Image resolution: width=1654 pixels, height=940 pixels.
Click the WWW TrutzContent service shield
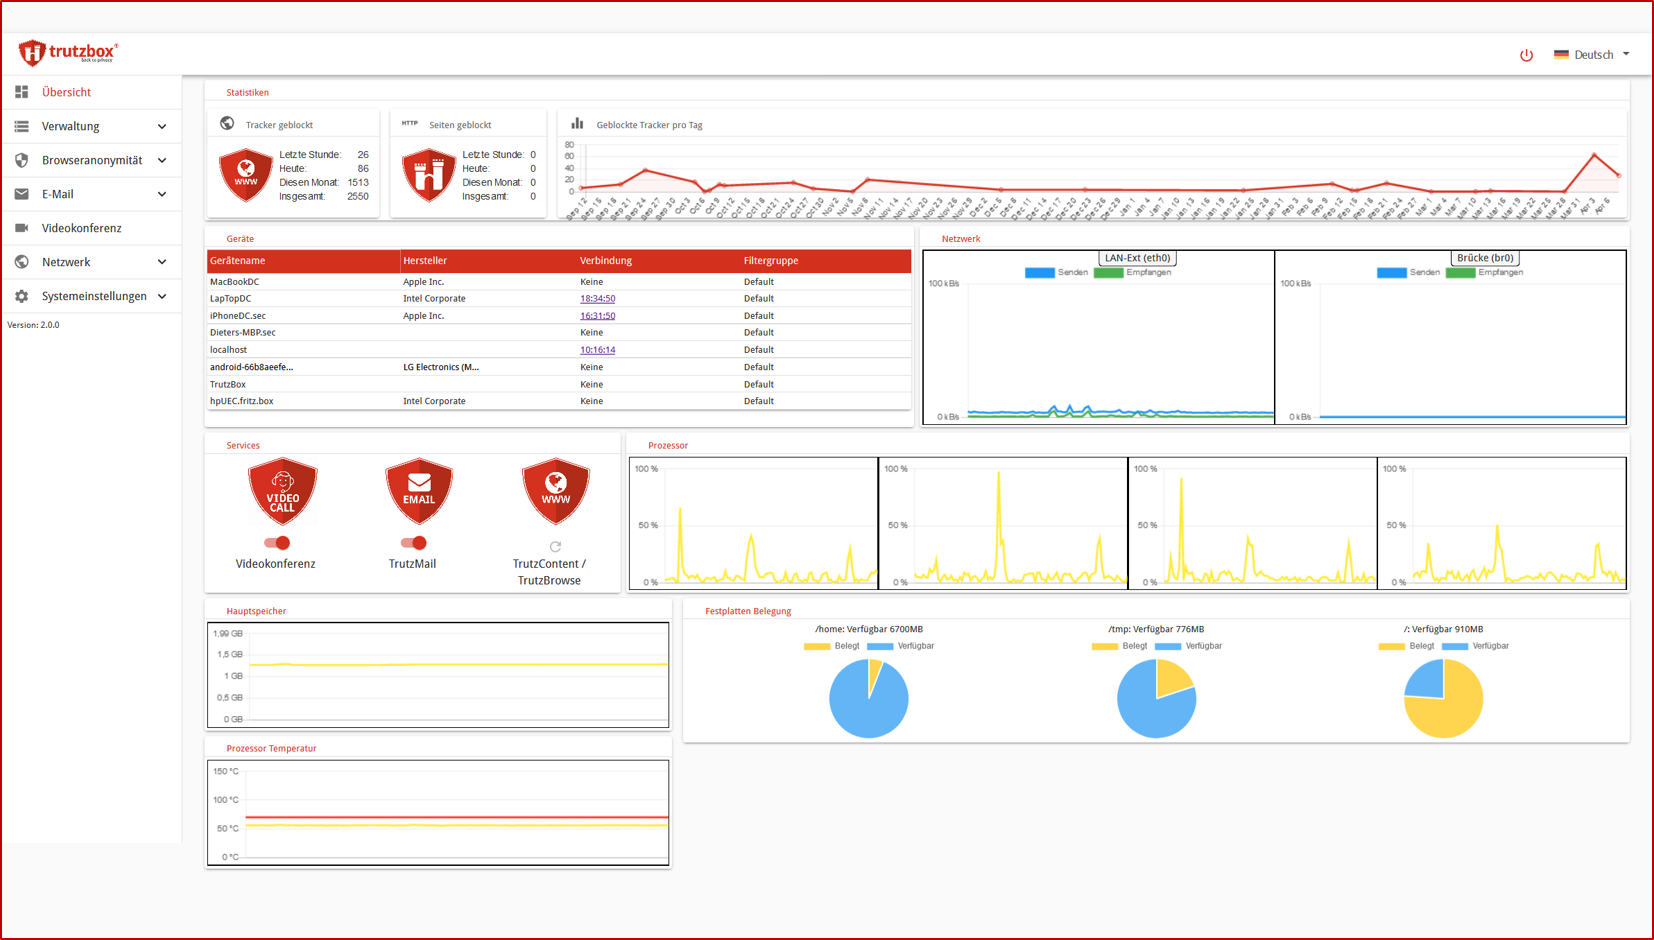555,491
